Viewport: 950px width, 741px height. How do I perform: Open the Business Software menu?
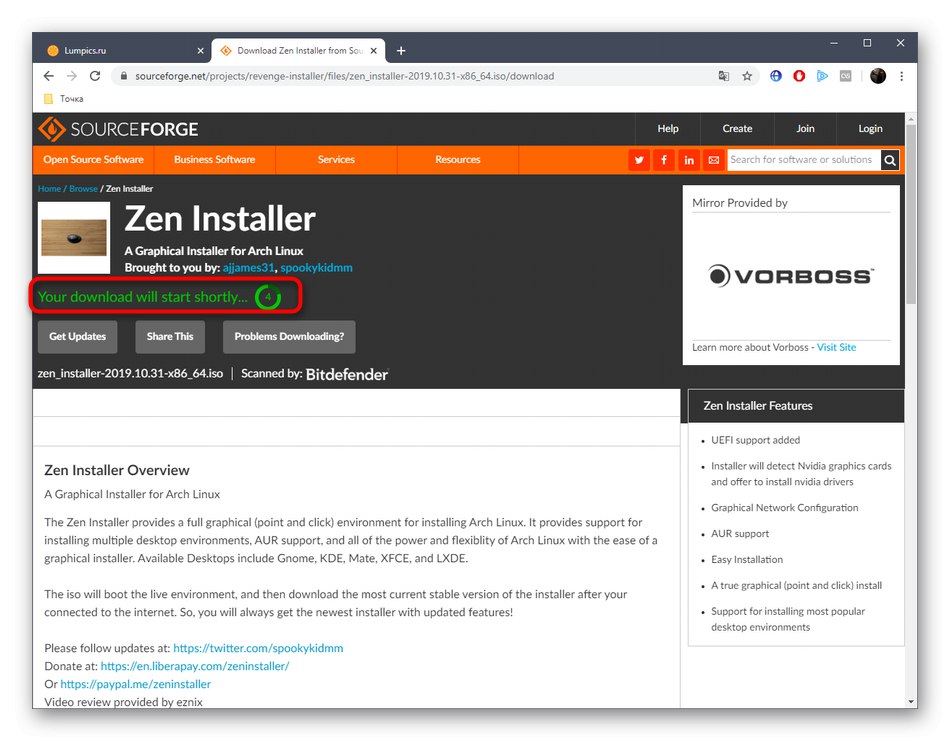click(x=214, y=159)
